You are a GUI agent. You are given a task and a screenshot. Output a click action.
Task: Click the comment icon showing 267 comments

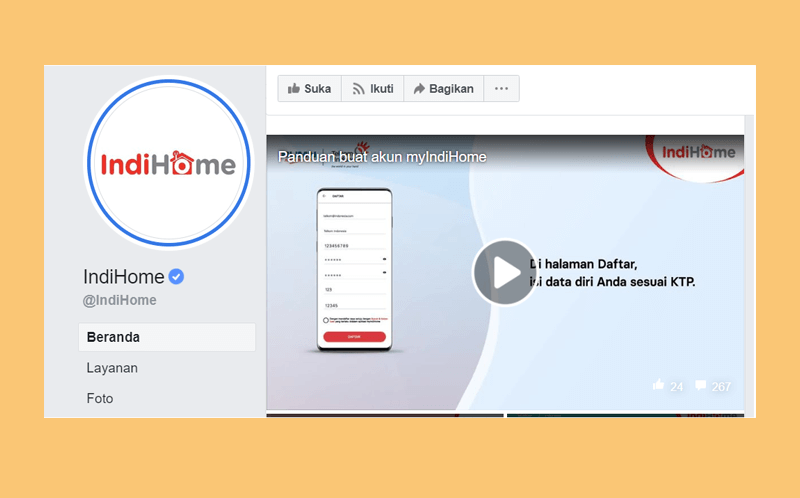pos(701,385)
